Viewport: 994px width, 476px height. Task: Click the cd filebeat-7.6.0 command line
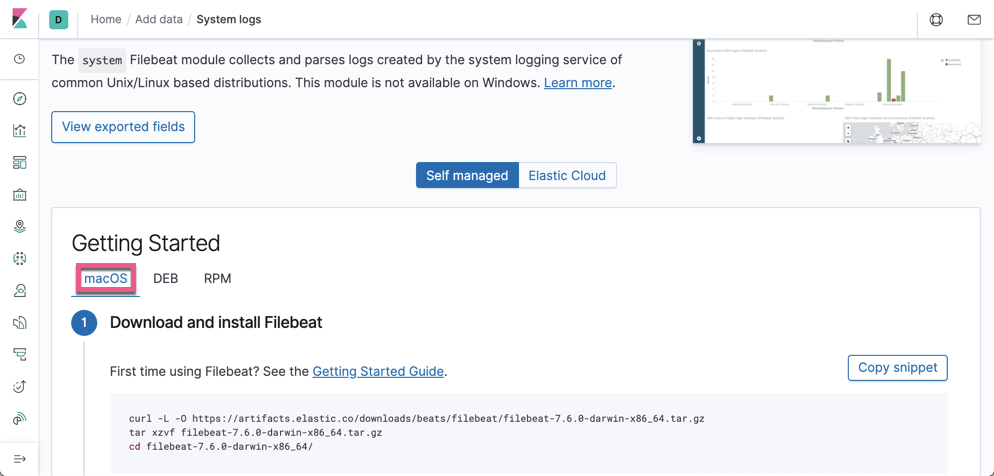coord(221,446)
